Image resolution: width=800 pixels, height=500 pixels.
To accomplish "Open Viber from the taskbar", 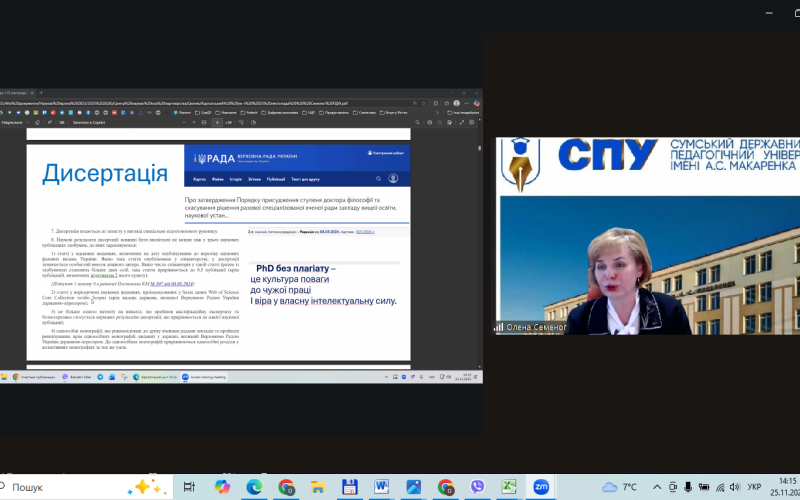I will [476, 486].
